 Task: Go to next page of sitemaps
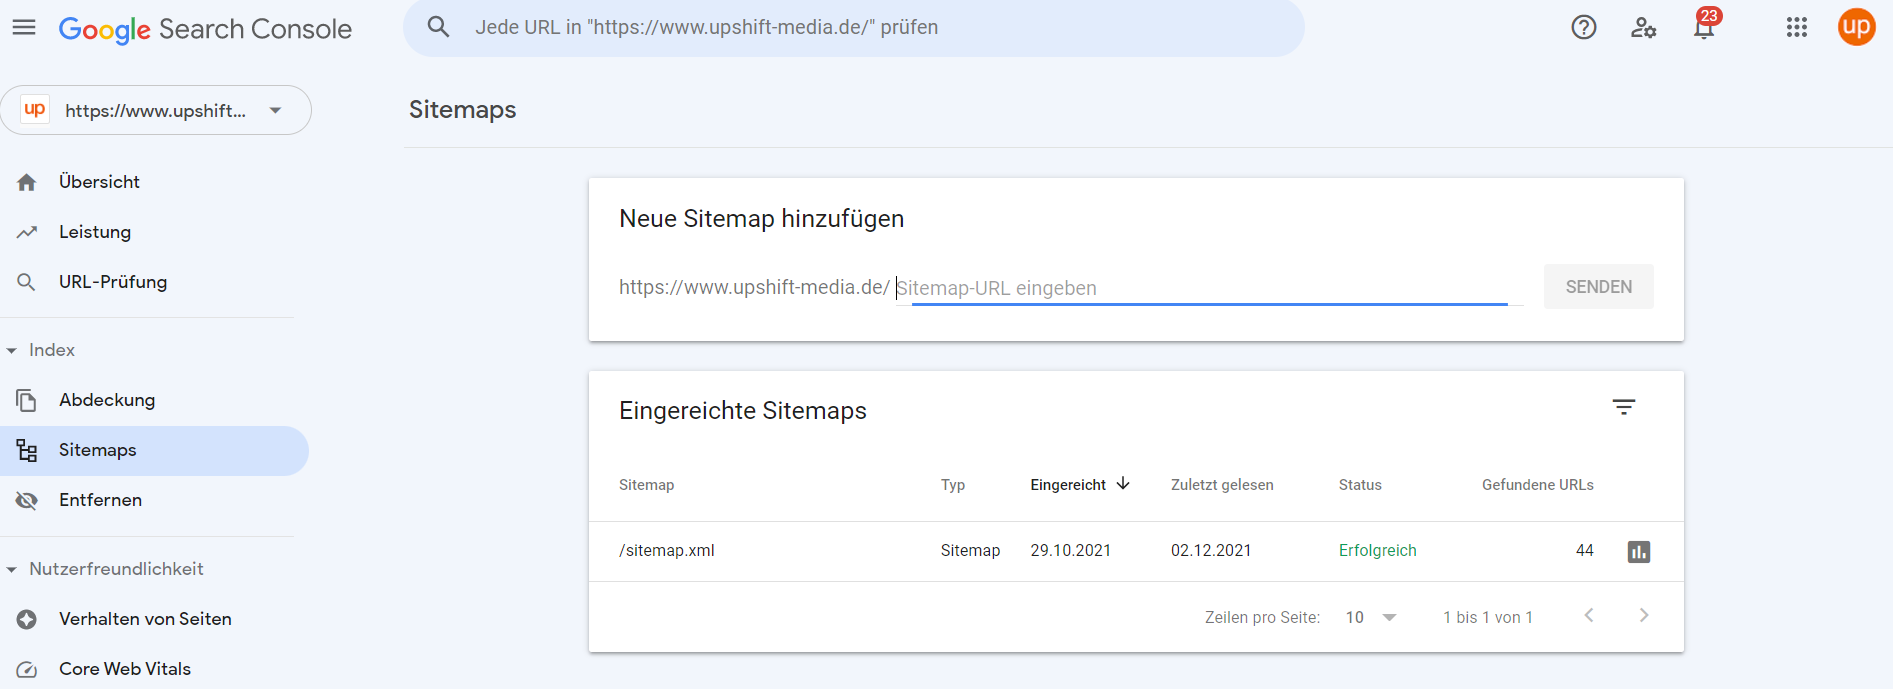point(1644,616)
